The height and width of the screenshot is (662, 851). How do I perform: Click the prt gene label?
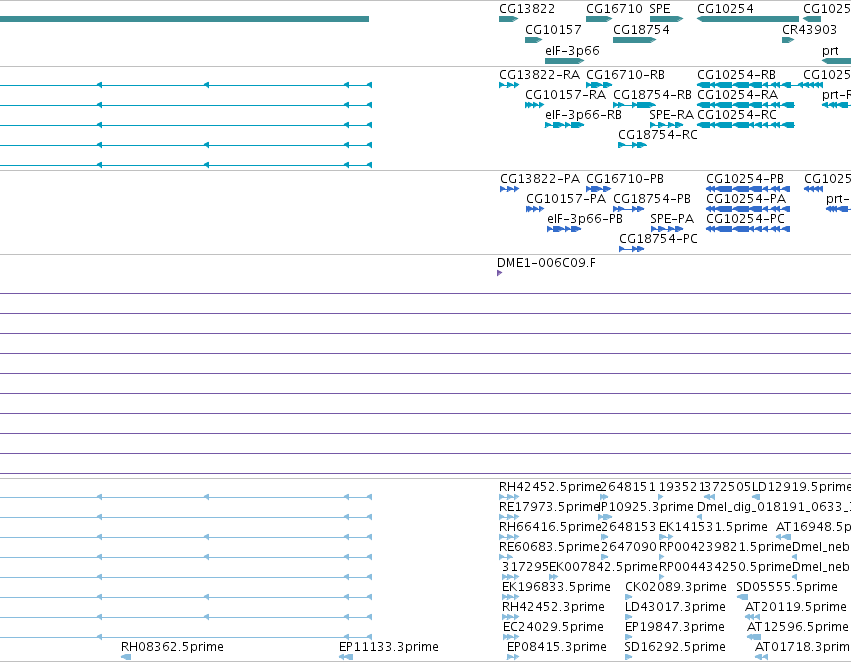[830, 50]
